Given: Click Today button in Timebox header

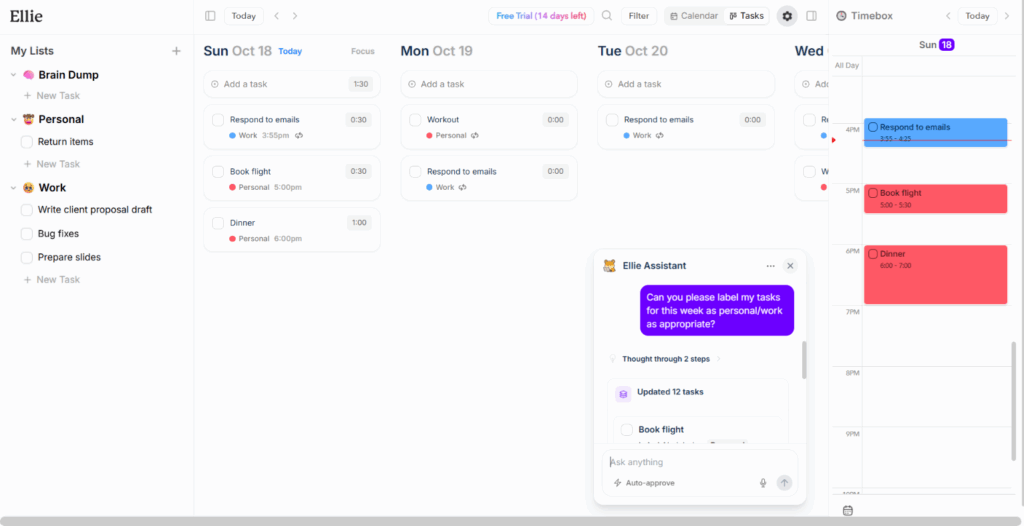Looking at the screenshot, I should pos(978,16).
